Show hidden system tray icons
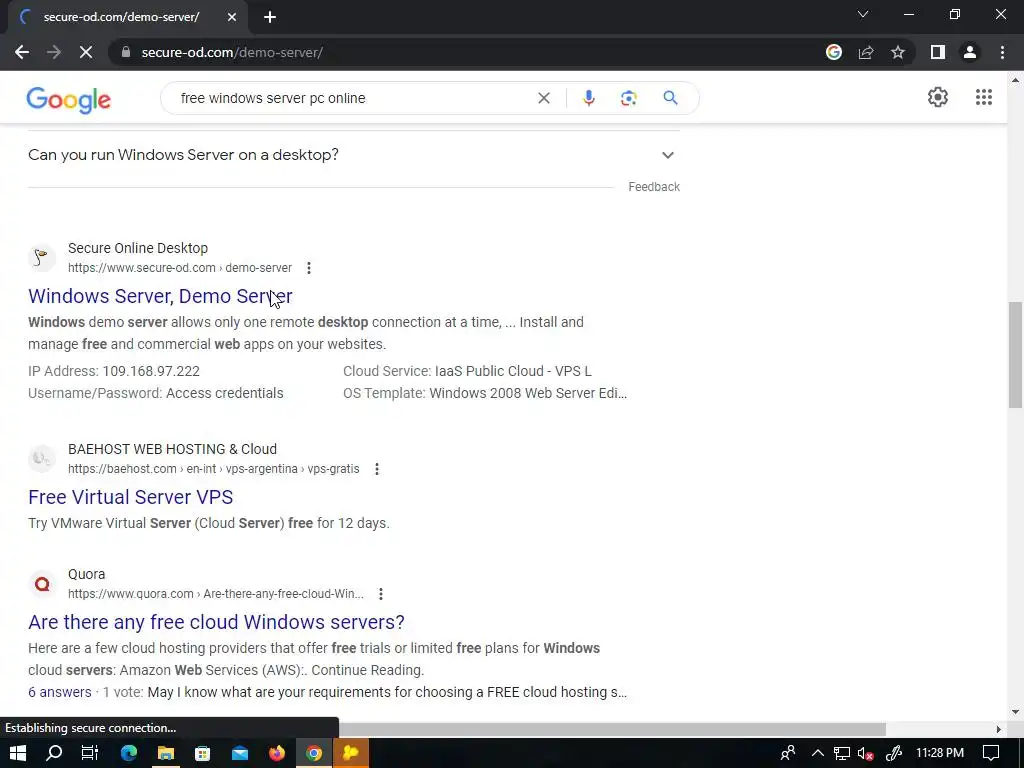The image size is (1024, 768). pos(818,753)
